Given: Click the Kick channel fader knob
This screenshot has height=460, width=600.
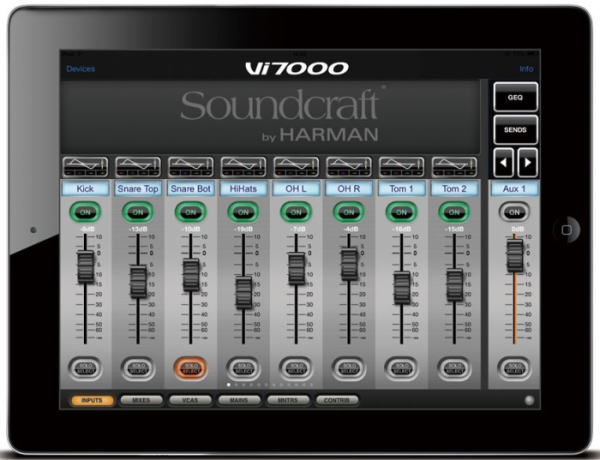Looking at the screenshot, I should [x=86, y=267].
